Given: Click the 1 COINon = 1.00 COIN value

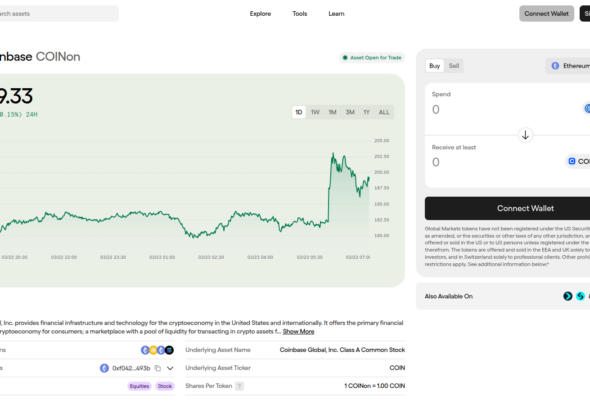Looking at the screenshot, I should pos(374,386).
